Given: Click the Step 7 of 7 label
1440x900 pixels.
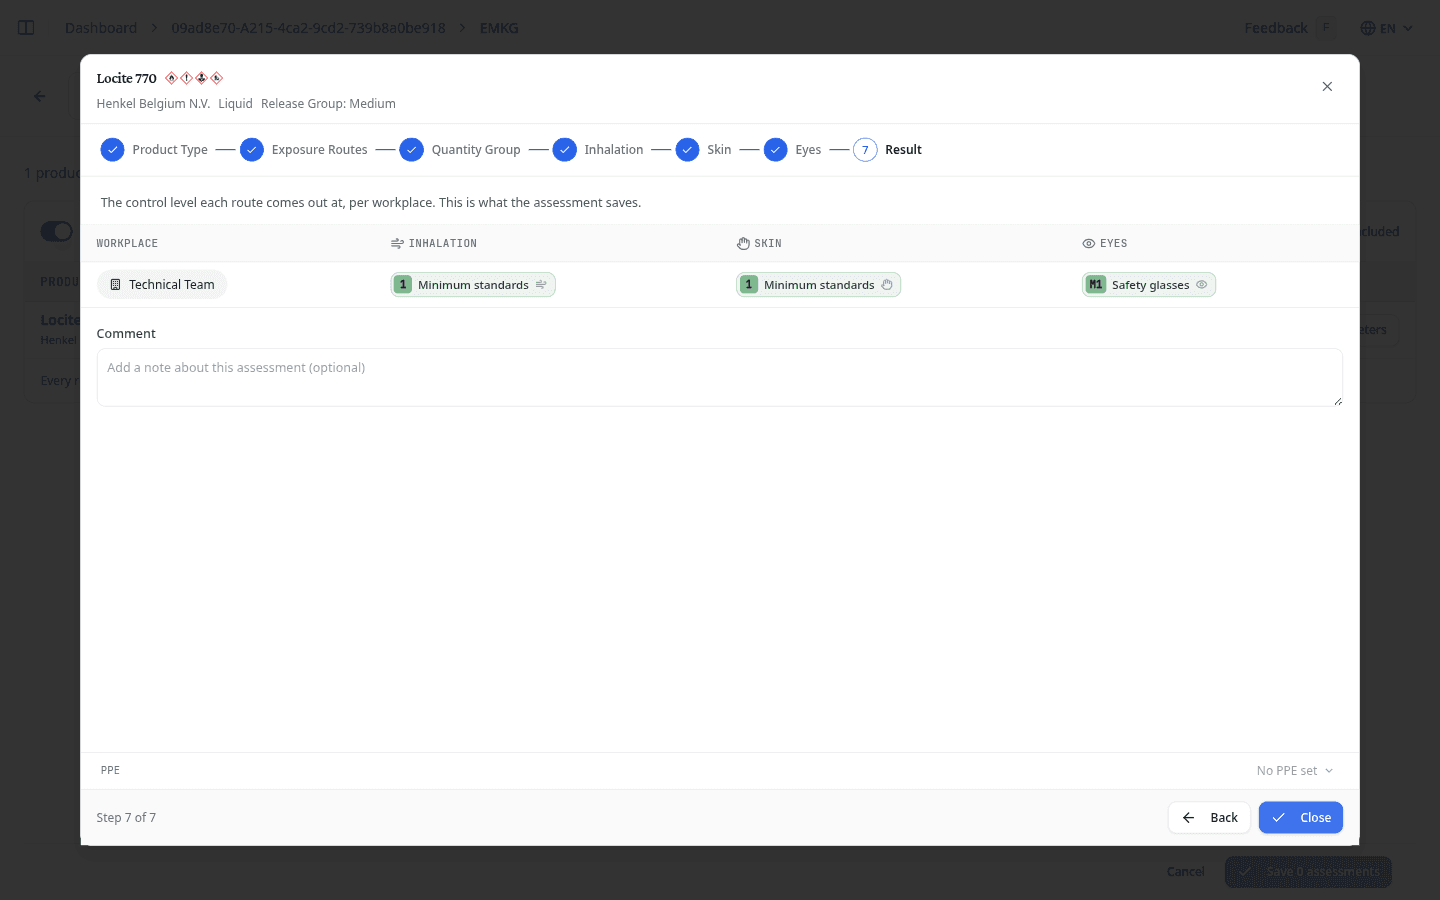Looking at the screenshot, I should 126,818.
